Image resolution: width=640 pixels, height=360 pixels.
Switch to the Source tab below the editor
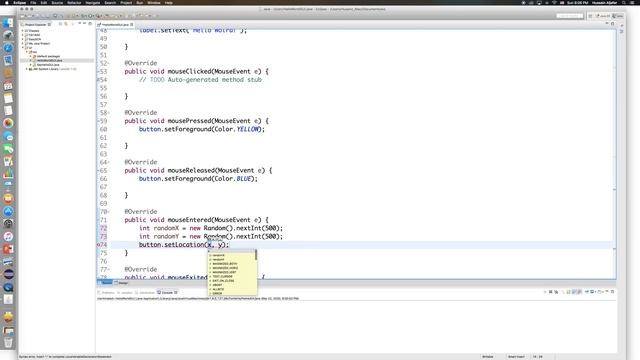[x=105, y=282]
